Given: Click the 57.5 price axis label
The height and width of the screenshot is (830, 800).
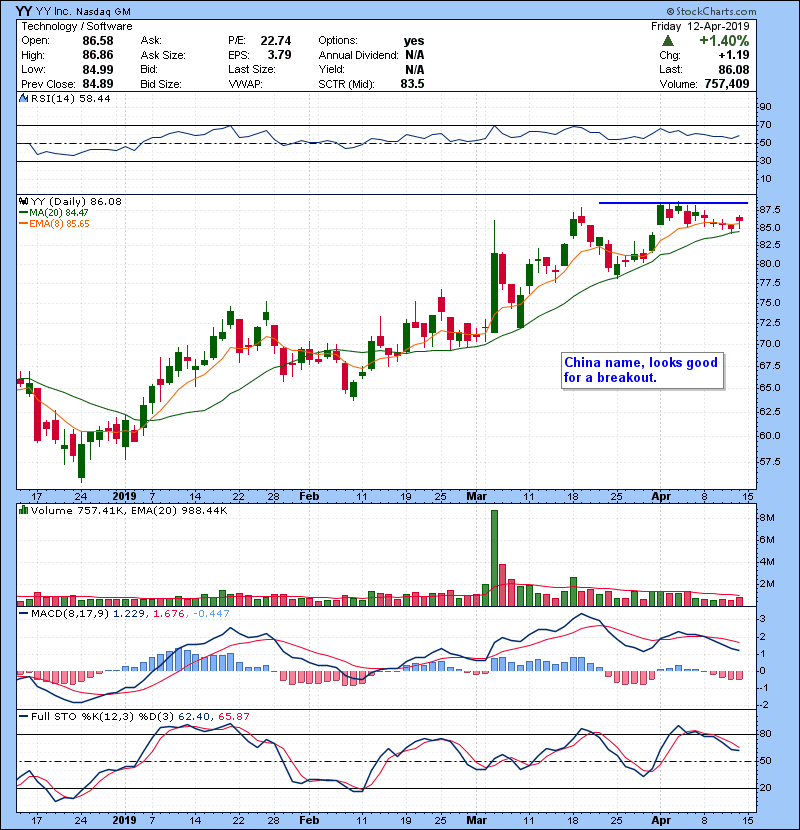Looking at the screenshot, I should tap(770, 462).
